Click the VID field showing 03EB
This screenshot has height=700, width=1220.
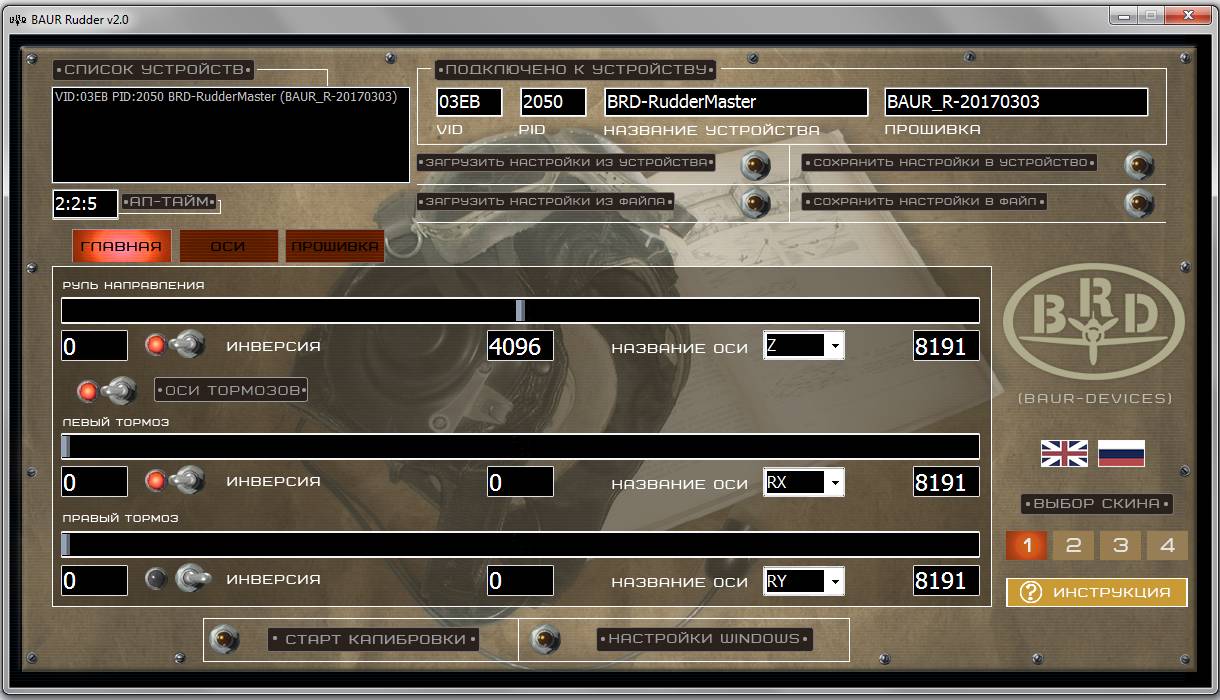tap(469, 102)
